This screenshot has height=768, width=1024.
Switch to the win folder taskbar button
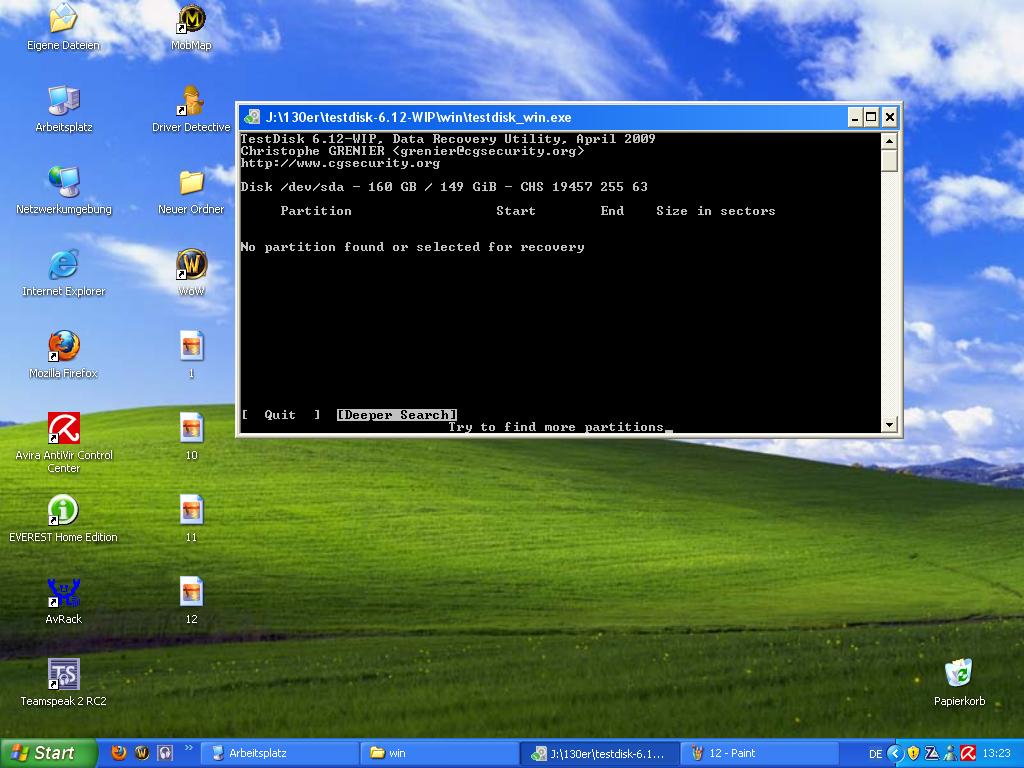[x=439, y=754]
